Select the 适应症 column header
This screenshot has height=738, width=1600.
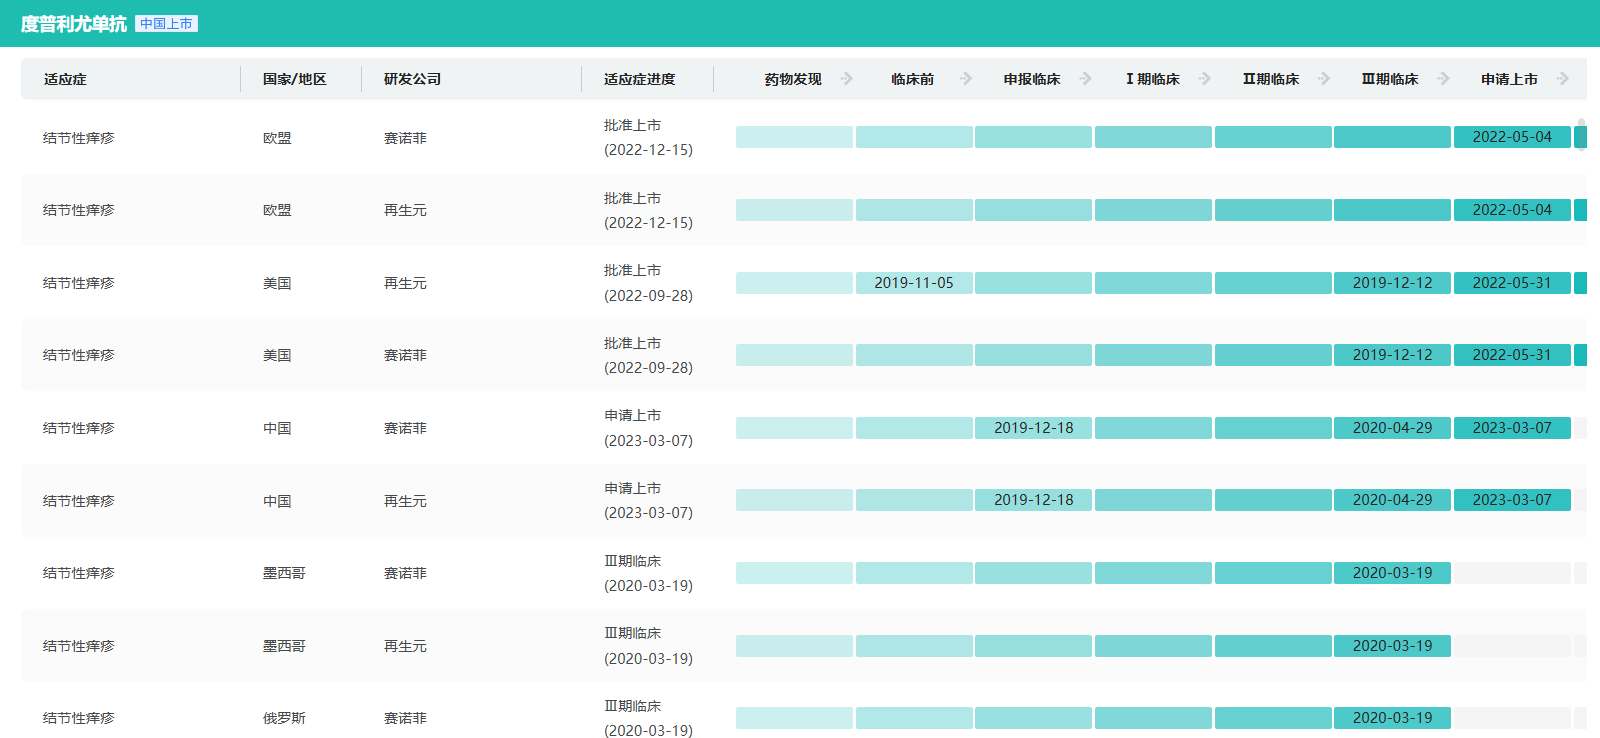tap(65, 79)
